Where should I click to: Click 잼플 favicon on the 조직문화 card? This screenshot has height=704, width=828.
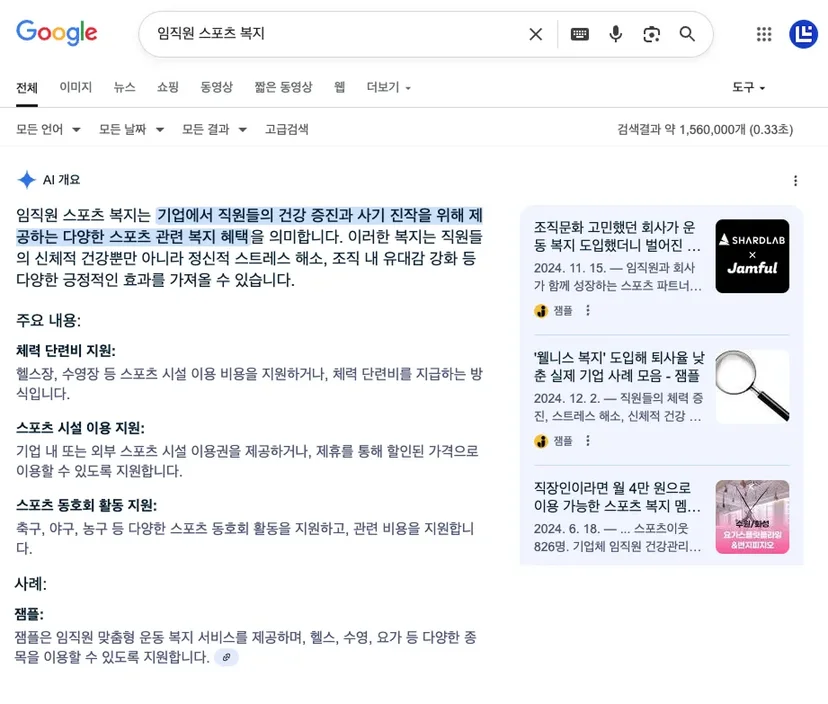(541, 311)
